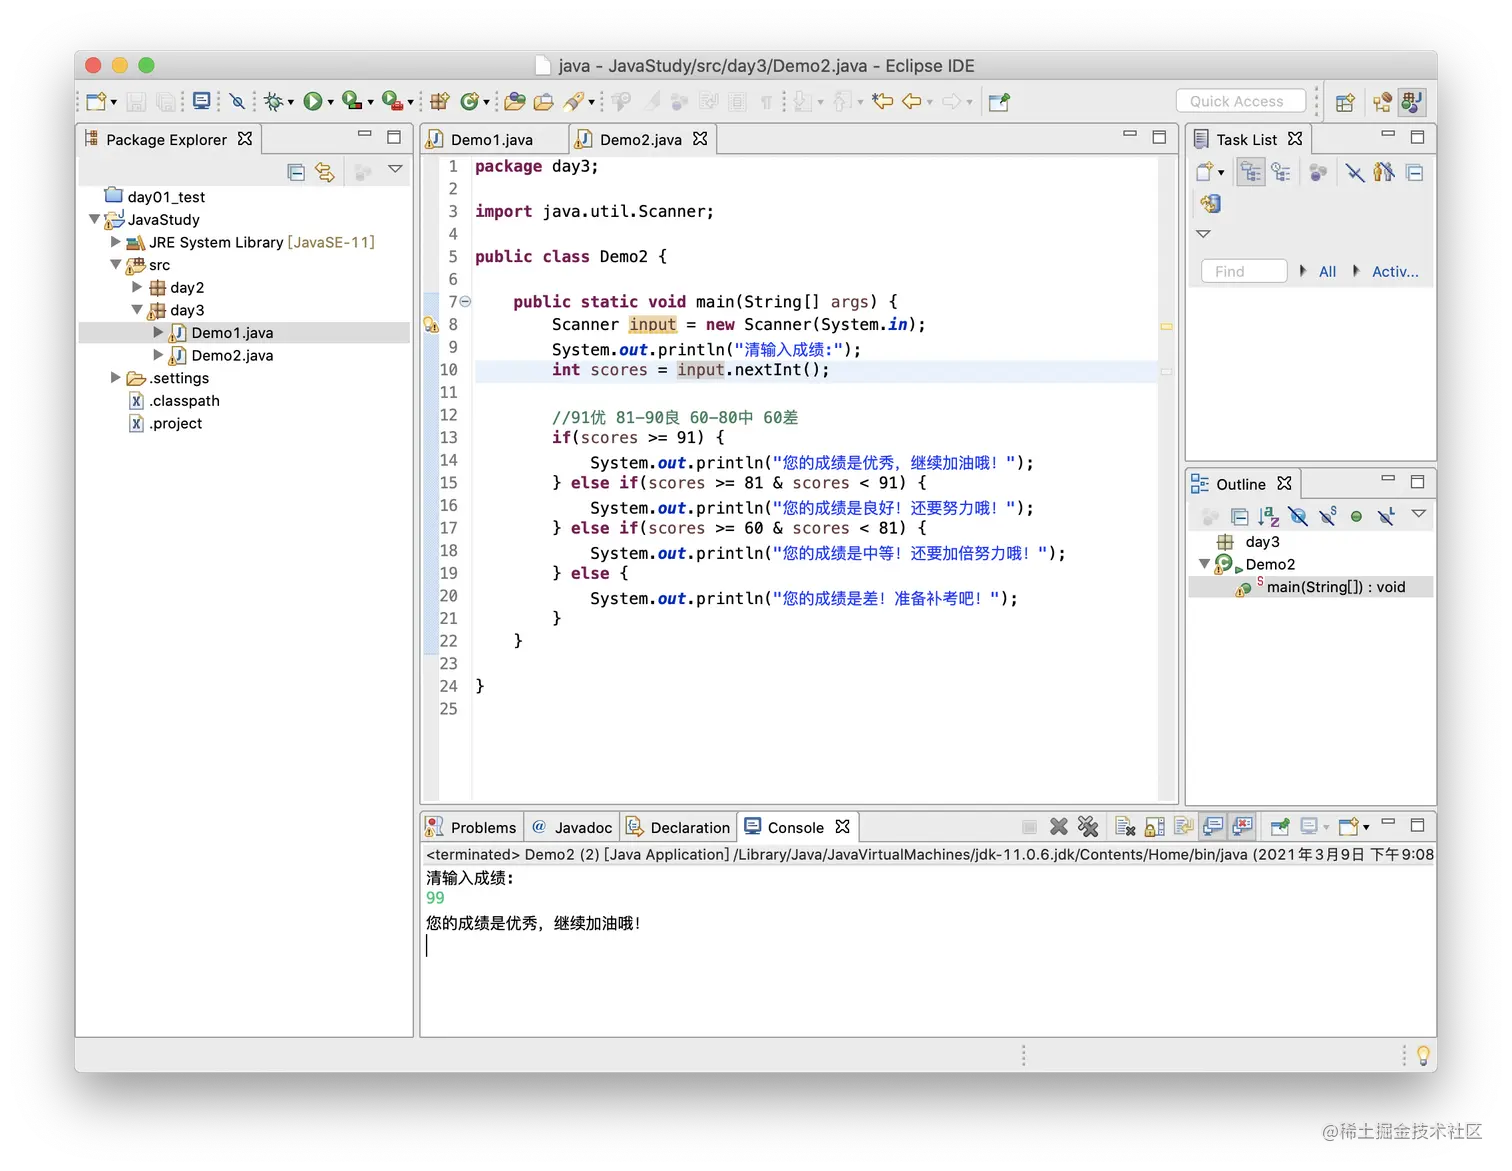Click Collapse All in Package Explorer toolbar
1512x1171 pixels.
[x=296, y=172]
